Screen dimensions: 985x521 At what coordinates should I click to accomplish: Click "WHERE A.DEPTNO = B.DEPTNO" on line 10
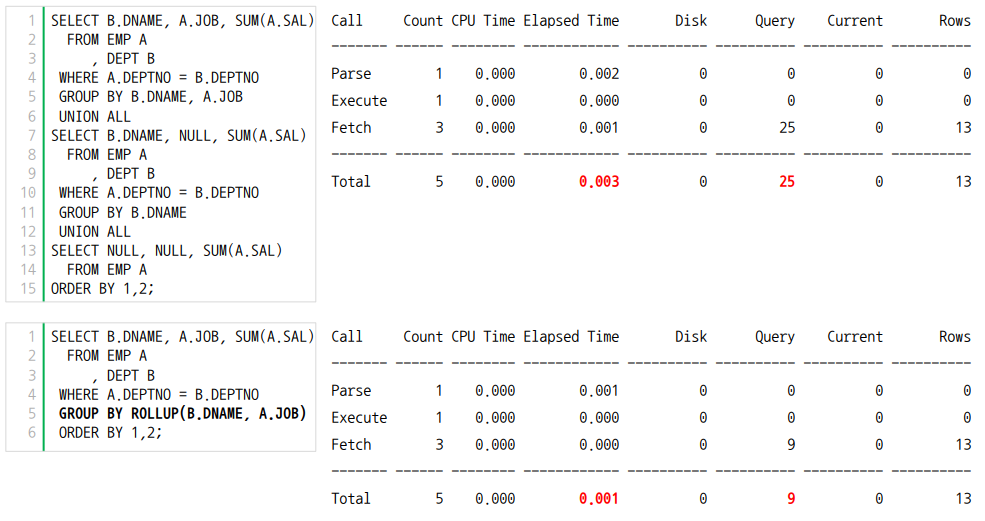[x=159, y=193]
